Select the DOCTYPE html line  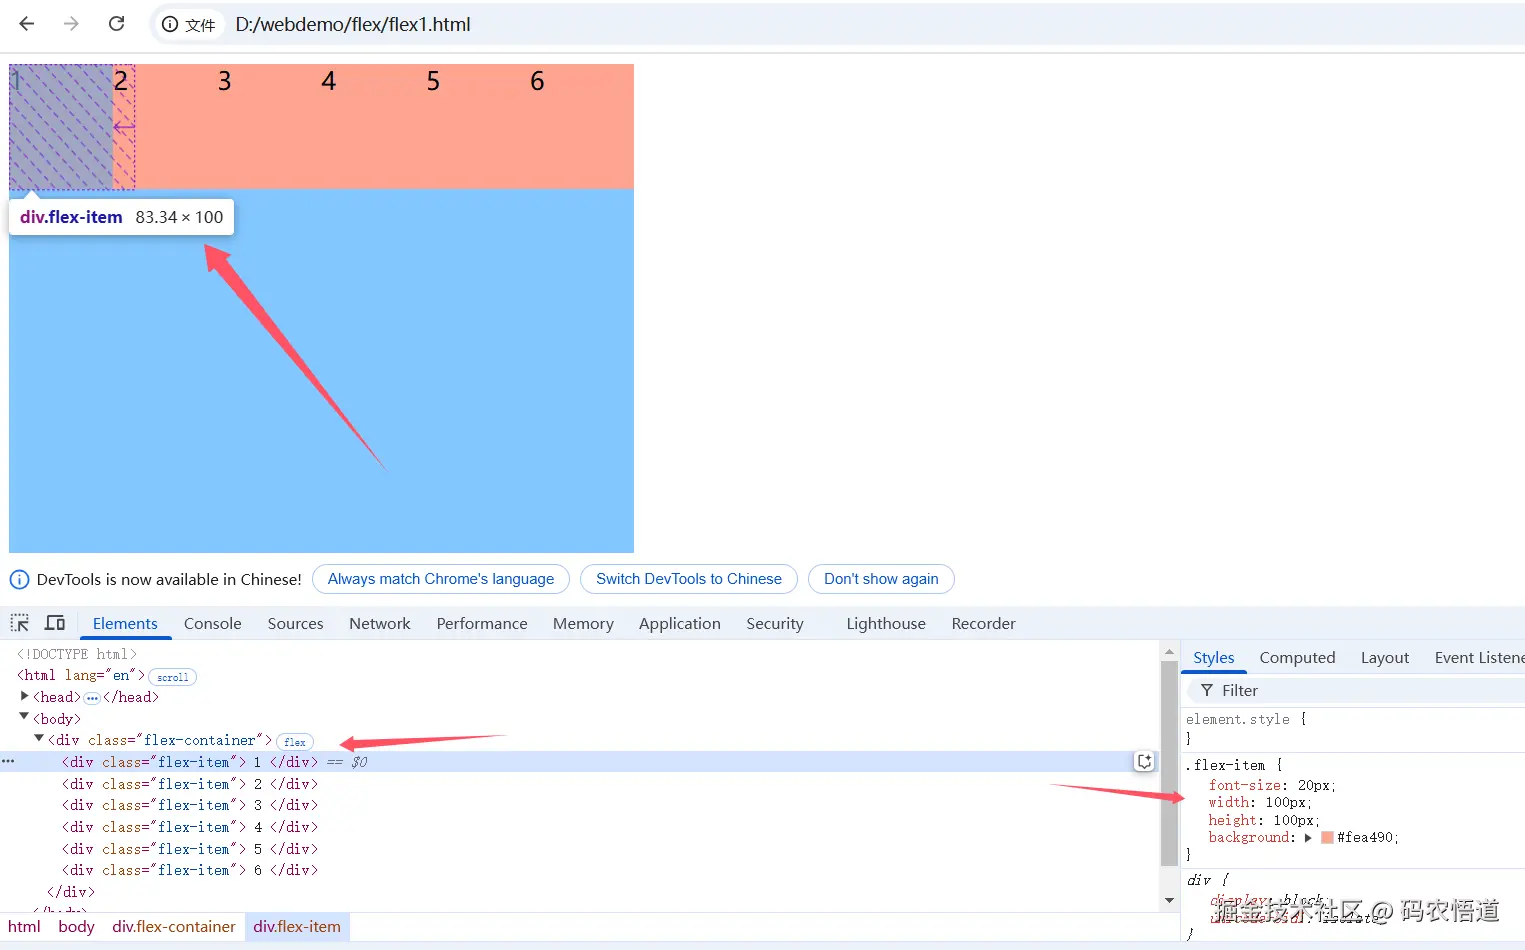click(x=77, y=654)
